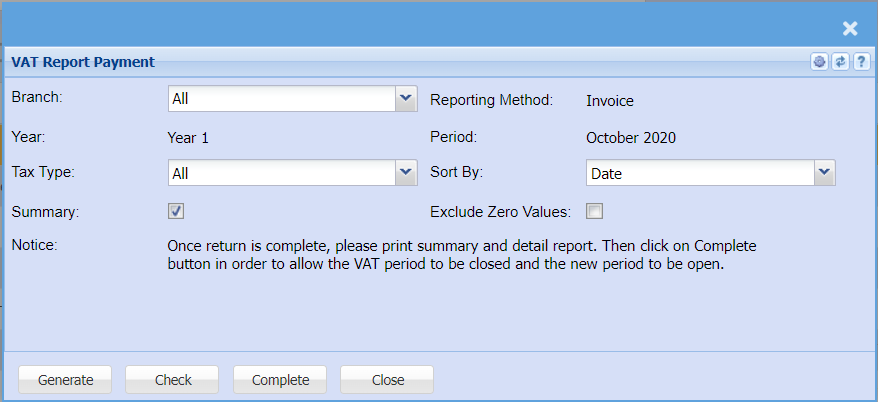Image resolution: width=878 pixels, height=402 pixels.
Task: Toggle the Summary checkbox
Action: click(x=176, y=211)
